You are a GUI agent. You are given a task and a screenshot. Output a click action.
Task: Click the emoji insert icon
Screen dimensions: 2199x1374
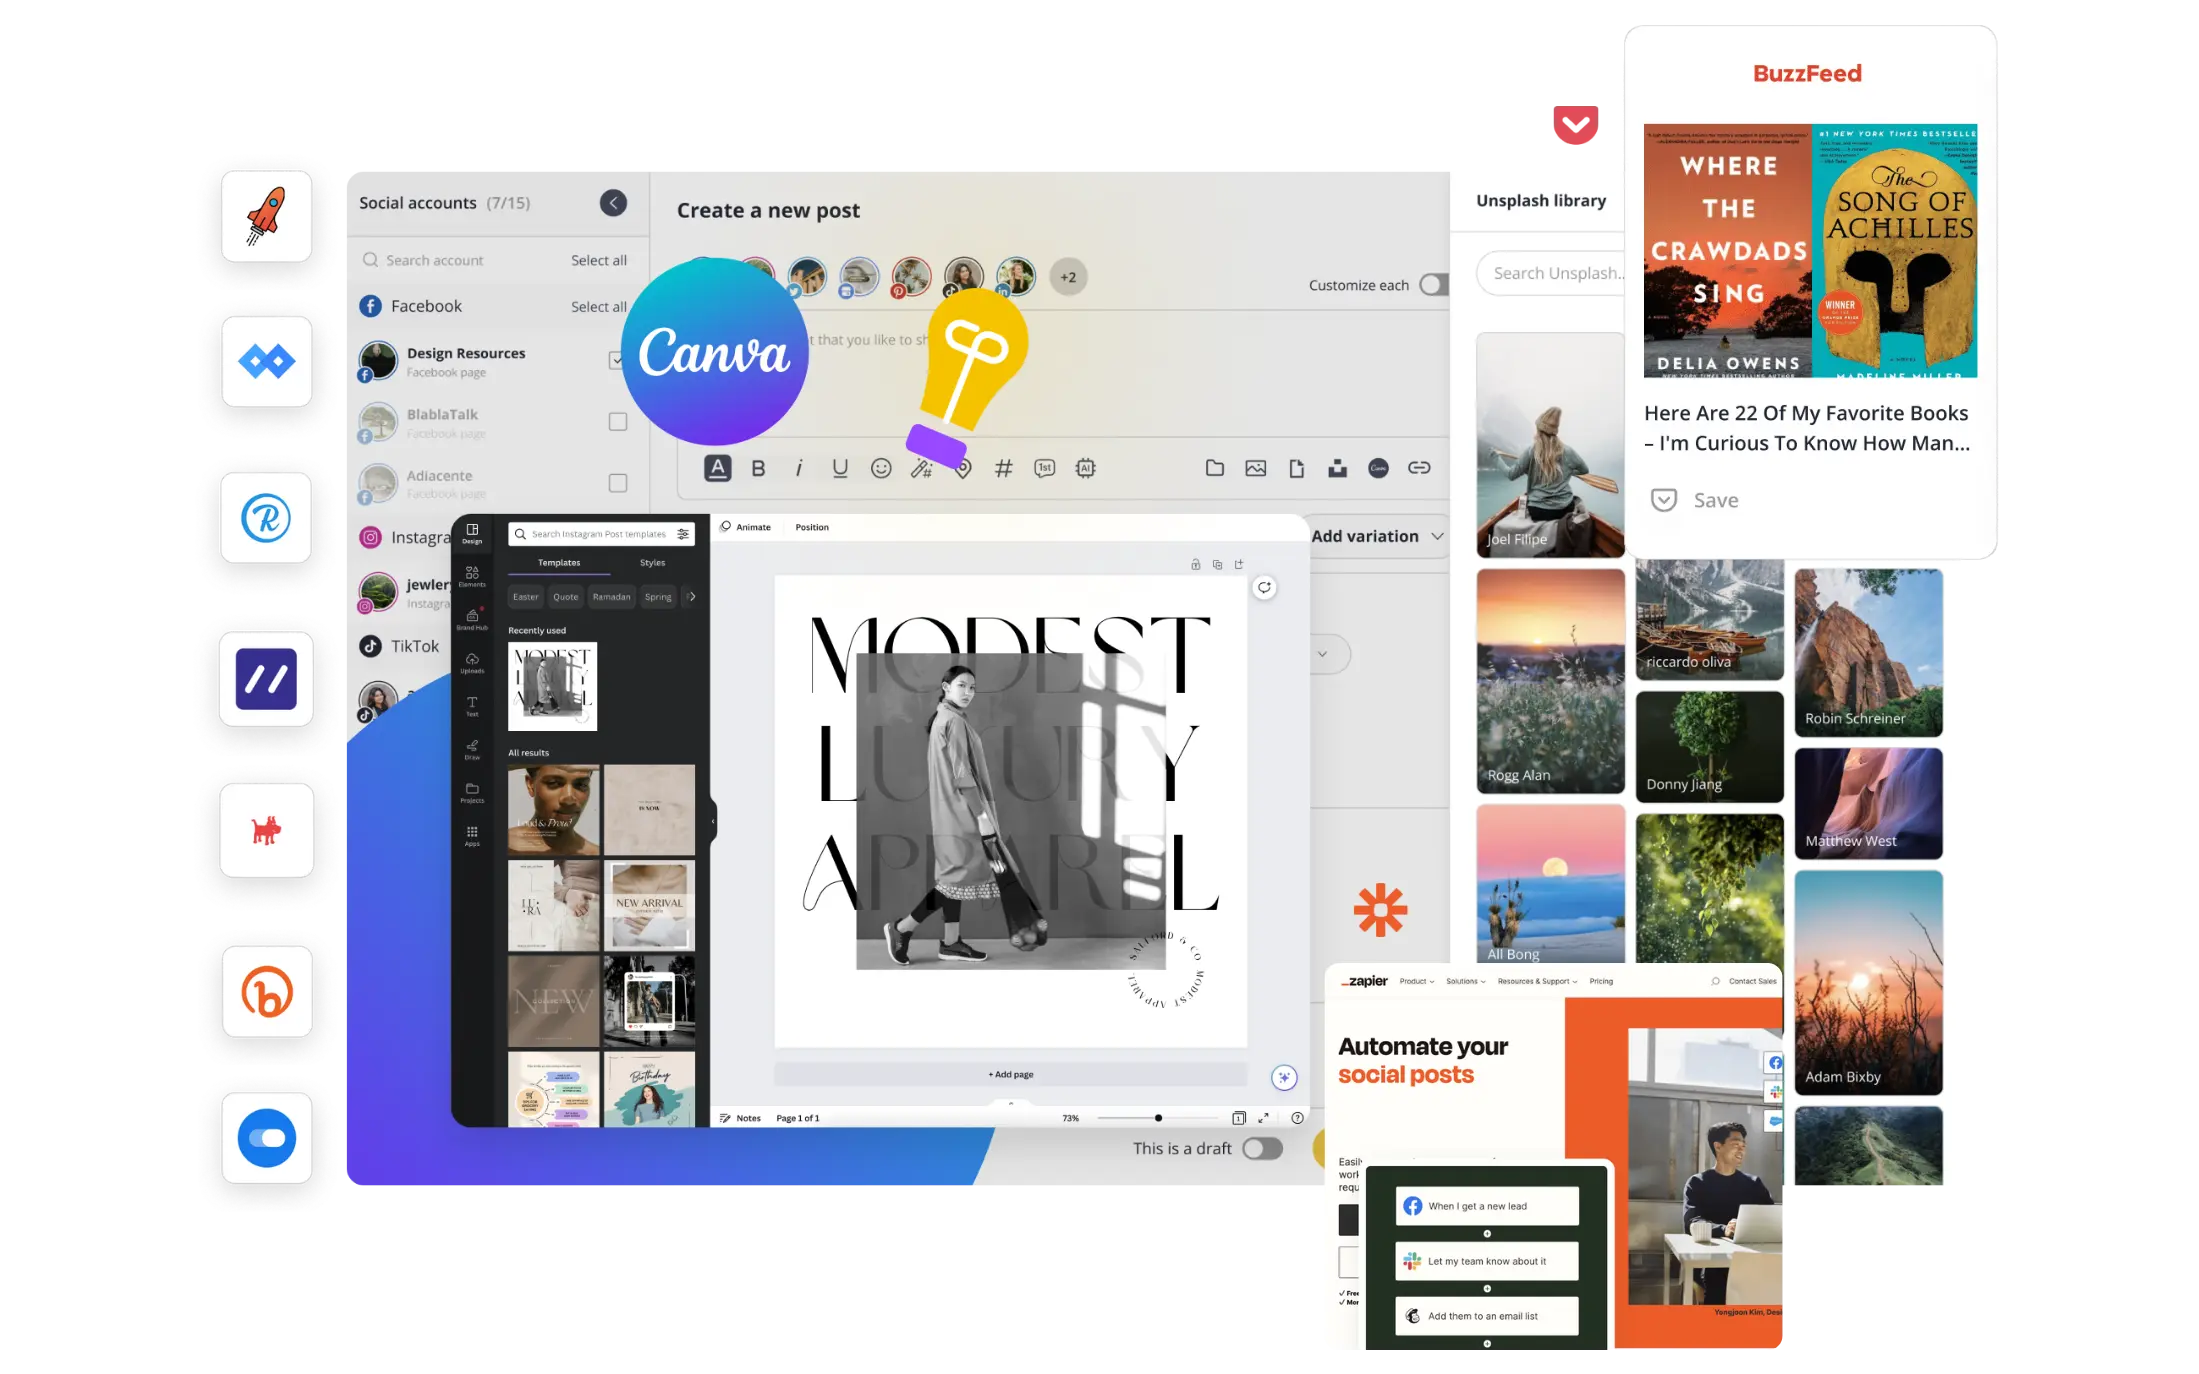point(880,469)
